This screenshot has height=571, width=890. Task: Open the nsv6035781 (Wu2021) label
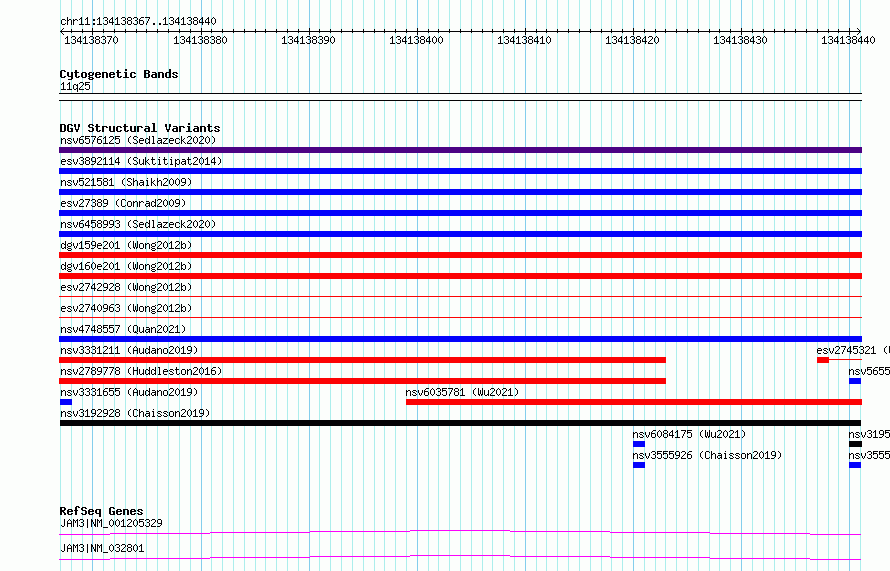tap(462, 392)
